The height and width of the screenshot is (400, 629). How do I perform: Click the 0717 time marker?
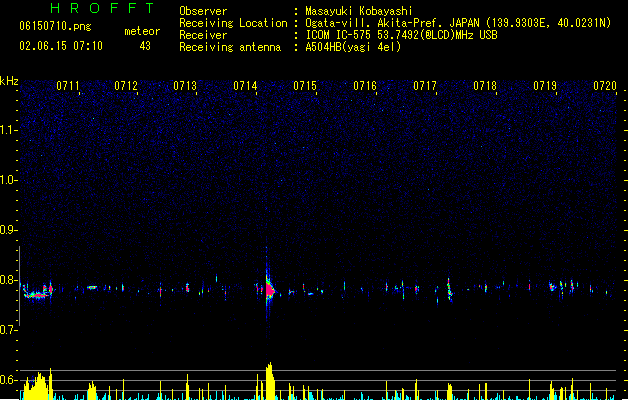click(x=425, y=86)
